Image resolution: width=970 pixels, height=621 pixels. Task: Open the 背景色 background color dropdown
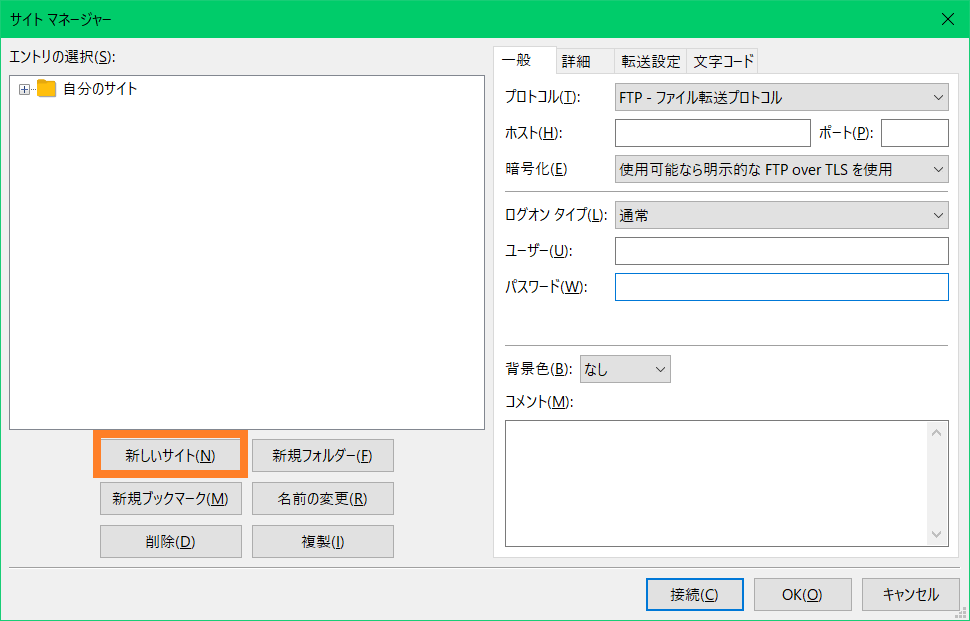625,369
